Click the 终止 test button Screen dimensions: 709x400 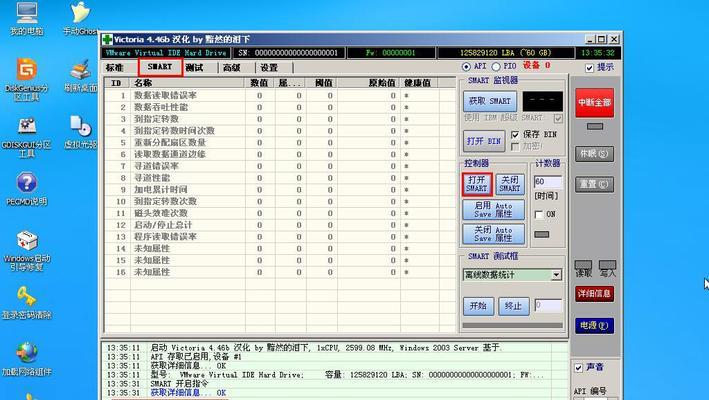pyautogui.click(x=514, y=306)
